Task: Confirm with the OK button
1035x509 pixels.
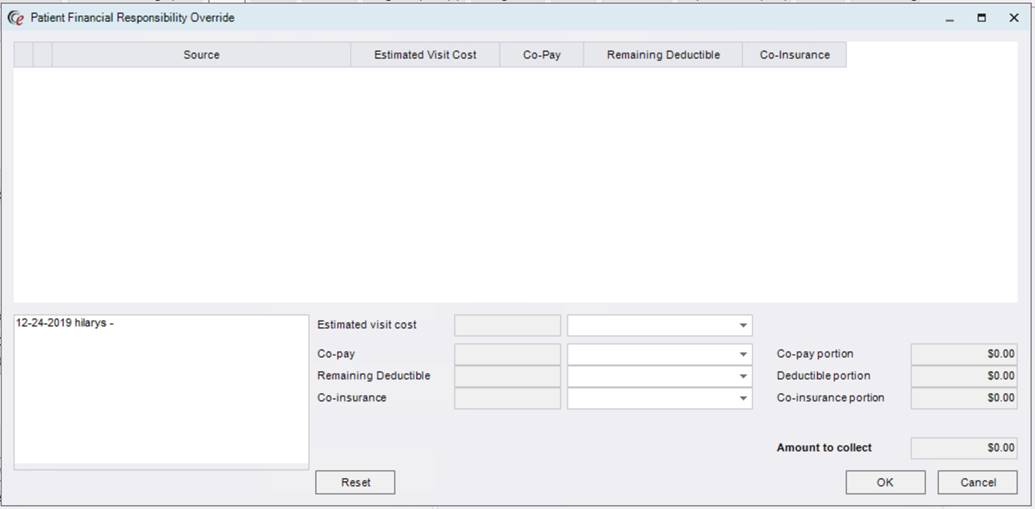Action: (885, 482)
